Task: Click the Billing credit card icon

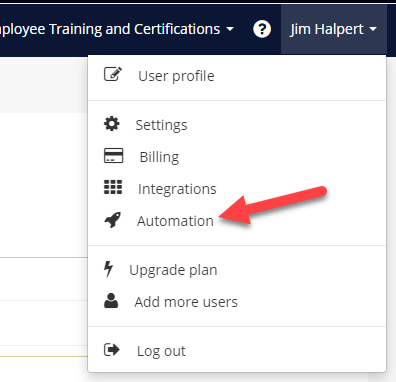Action: tap(113, 156)
